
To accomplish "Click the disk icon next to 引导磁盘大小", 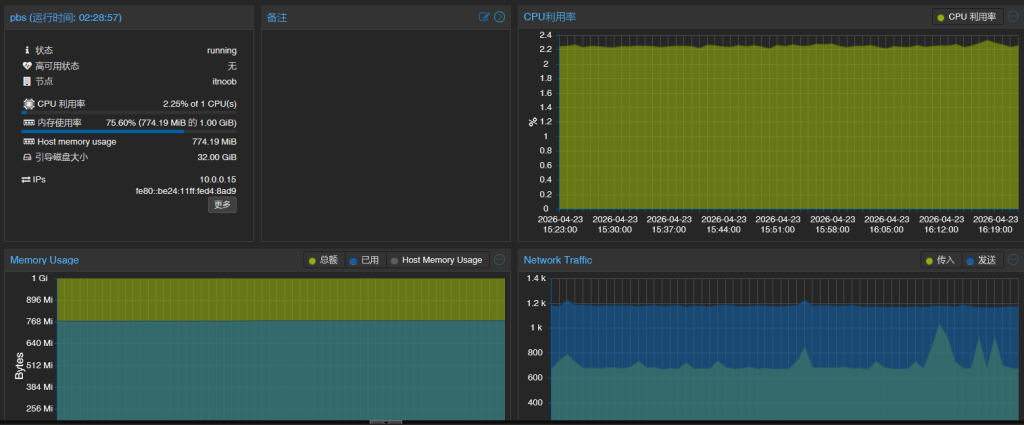I will 28,157.
